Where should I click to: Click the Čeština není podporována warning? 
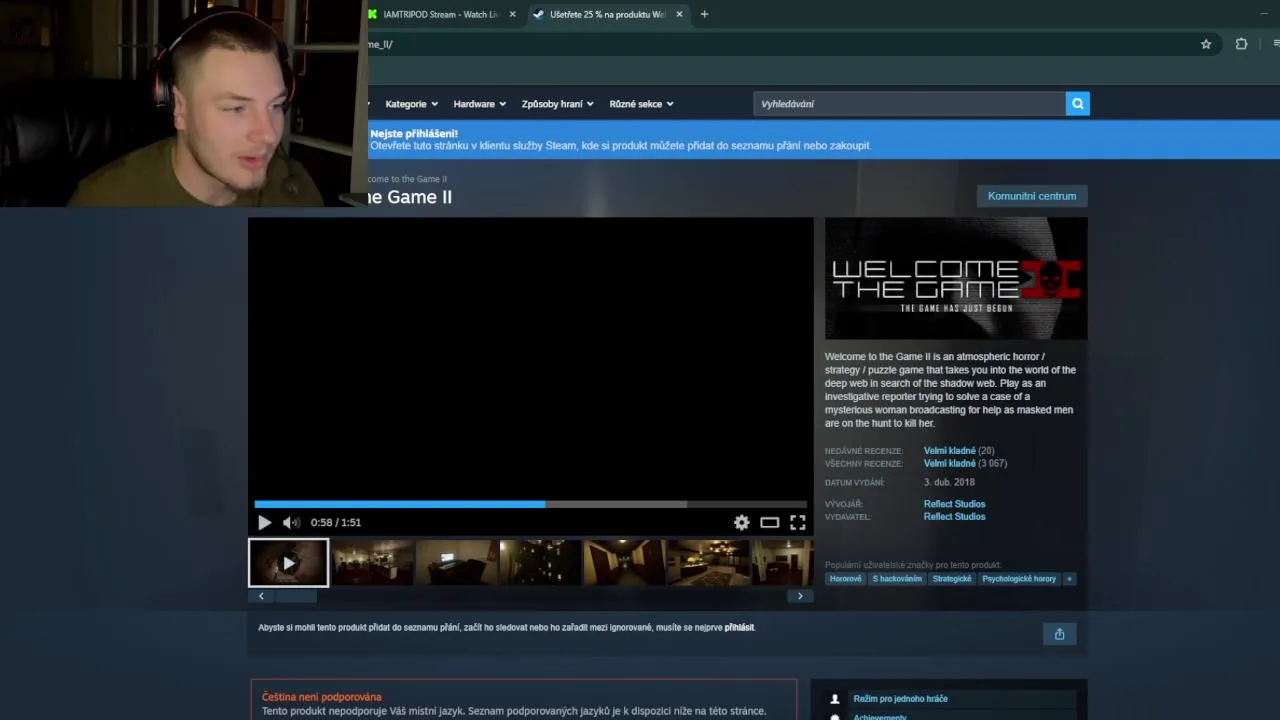pos(322,697)
